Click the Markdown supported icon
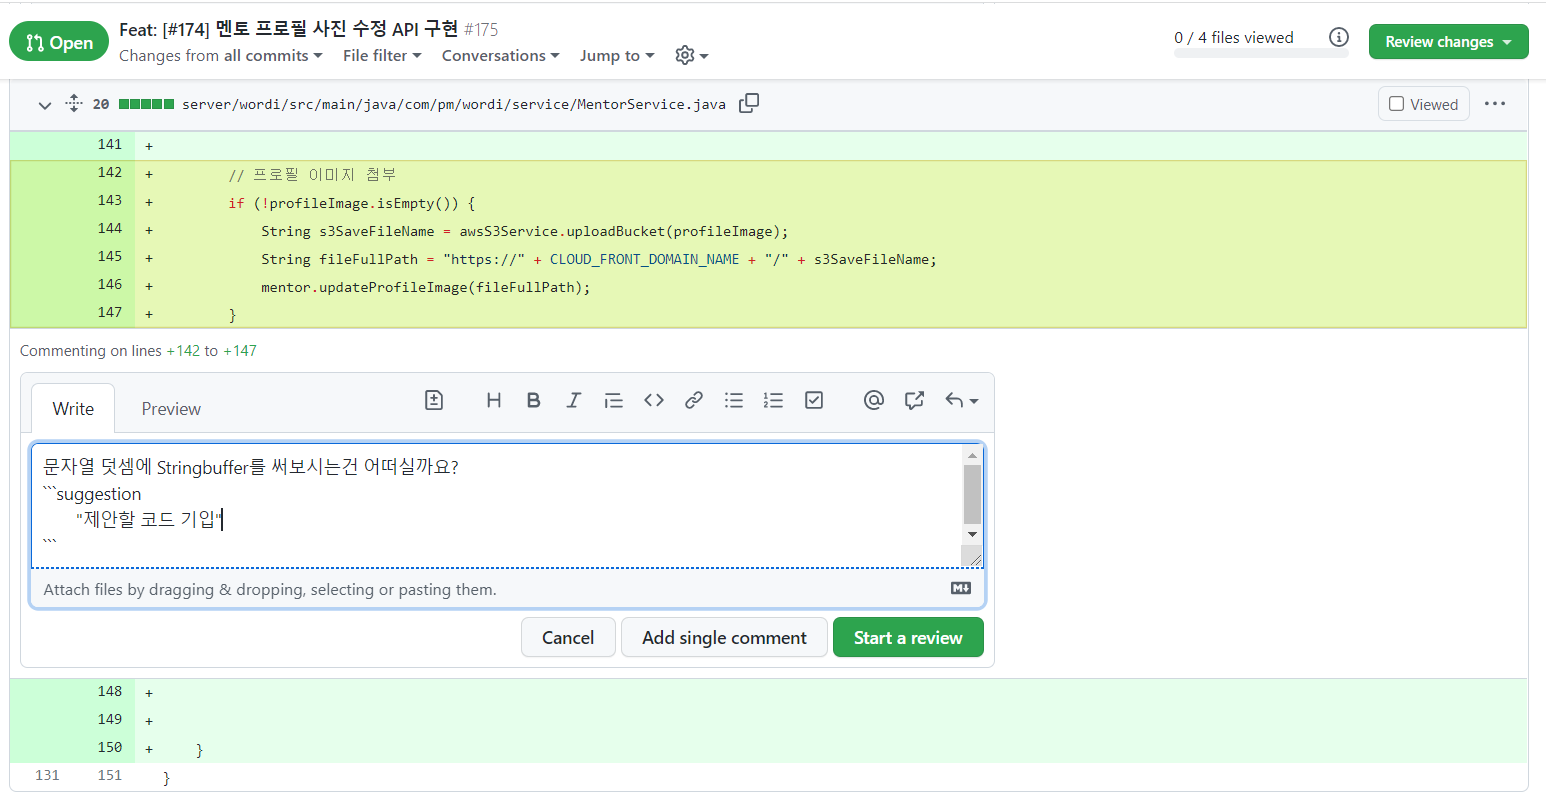This screenshot has height=808, width=1546. [961, 588]
